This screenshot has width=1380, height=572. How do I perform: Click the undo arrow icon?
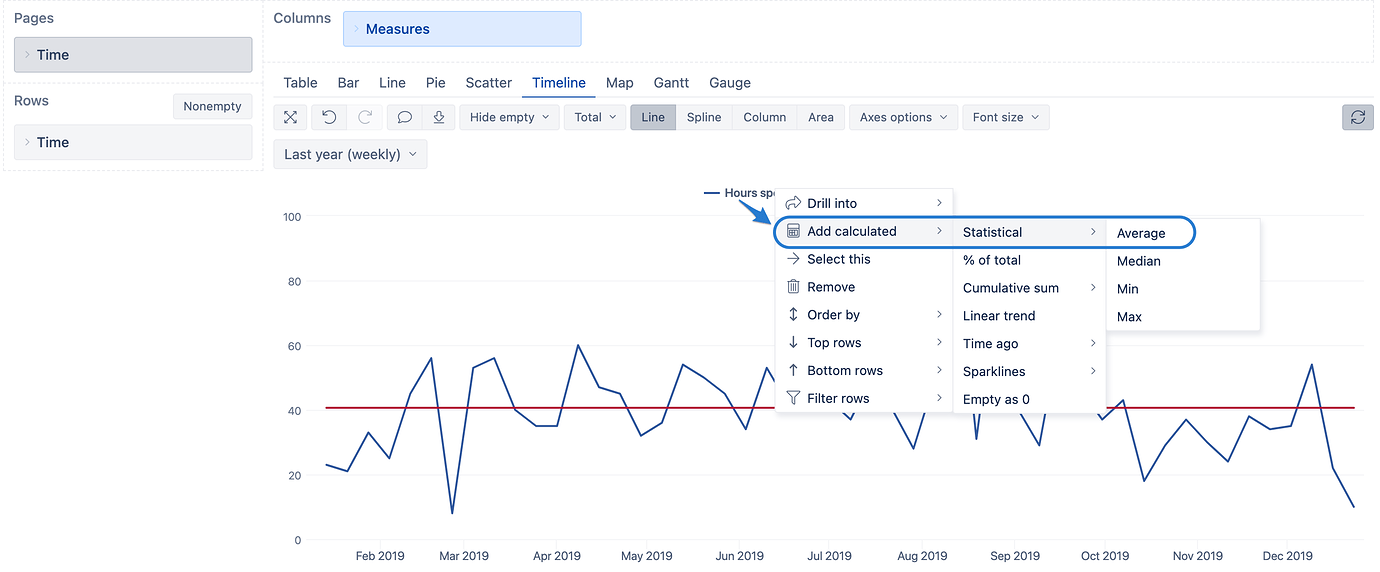click(x=329, y=117)
